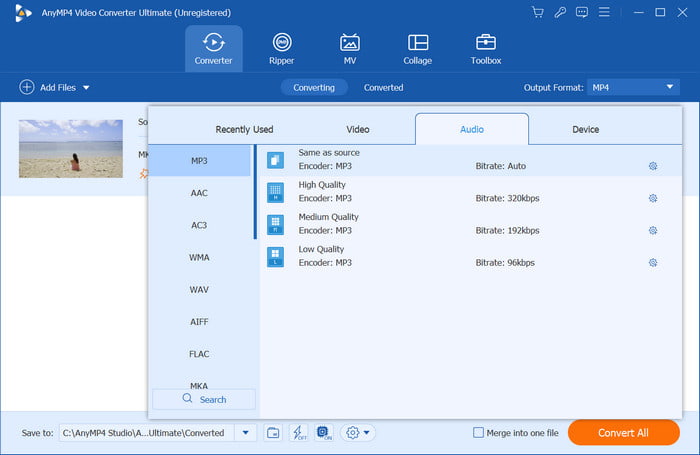700x455 pixels.
Task: Toggle the lightning acceleration OFF icon
Action: 299,433
